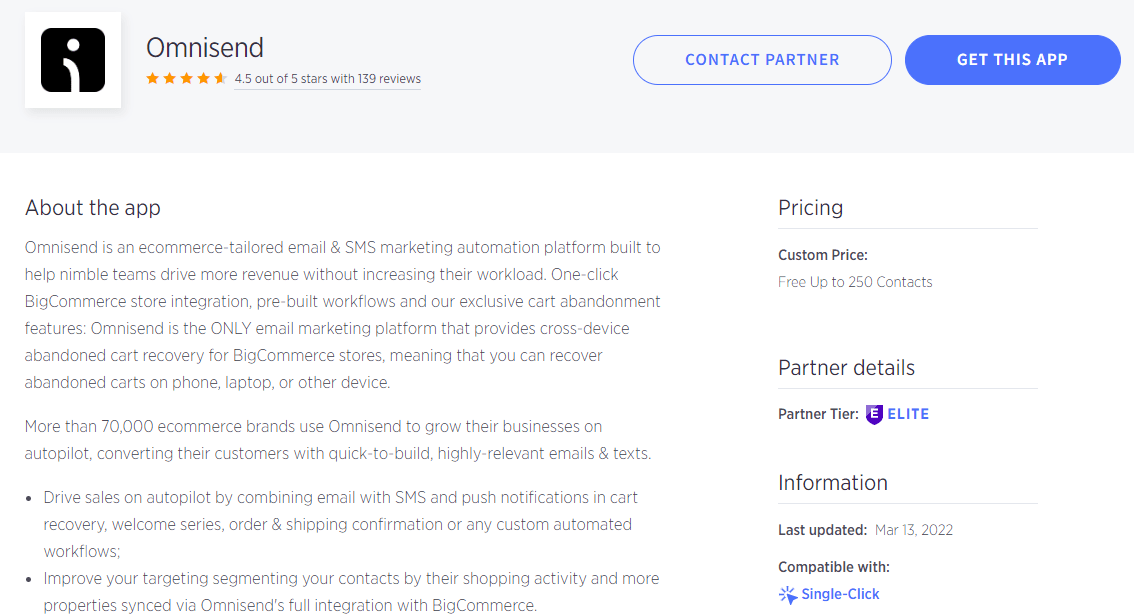Viewport: 1134px width, 615px height.
Task: Follow the ELITE partner tier link
Action: [908, 414]
